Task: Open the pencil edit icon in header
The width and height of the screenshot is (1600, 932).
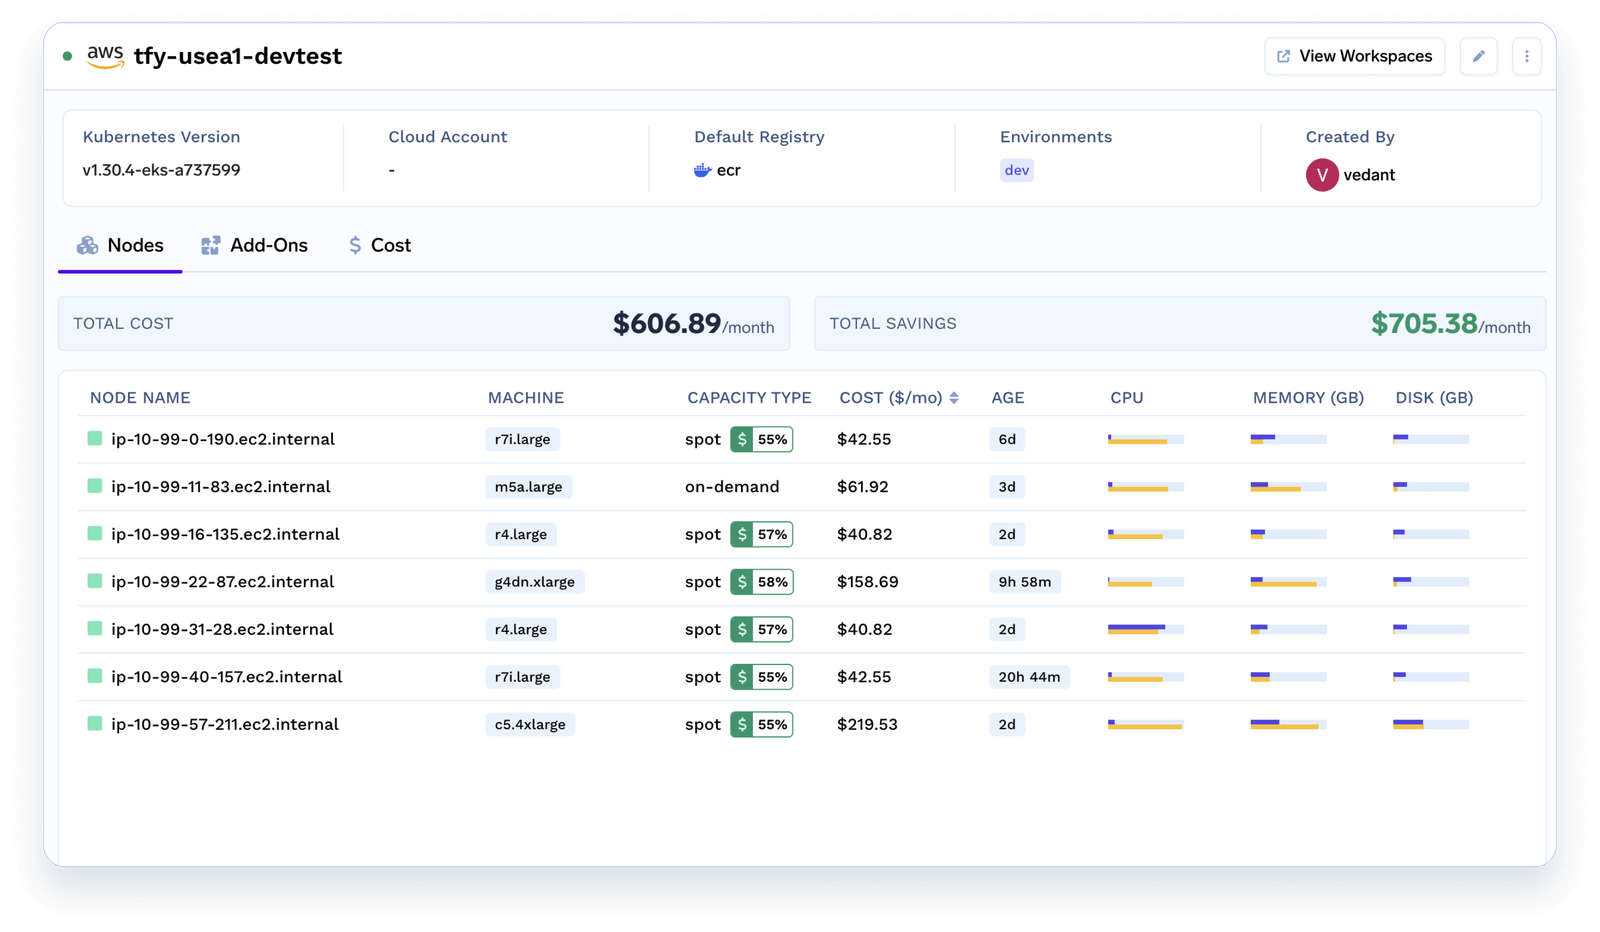Action: pos(1478,56)
